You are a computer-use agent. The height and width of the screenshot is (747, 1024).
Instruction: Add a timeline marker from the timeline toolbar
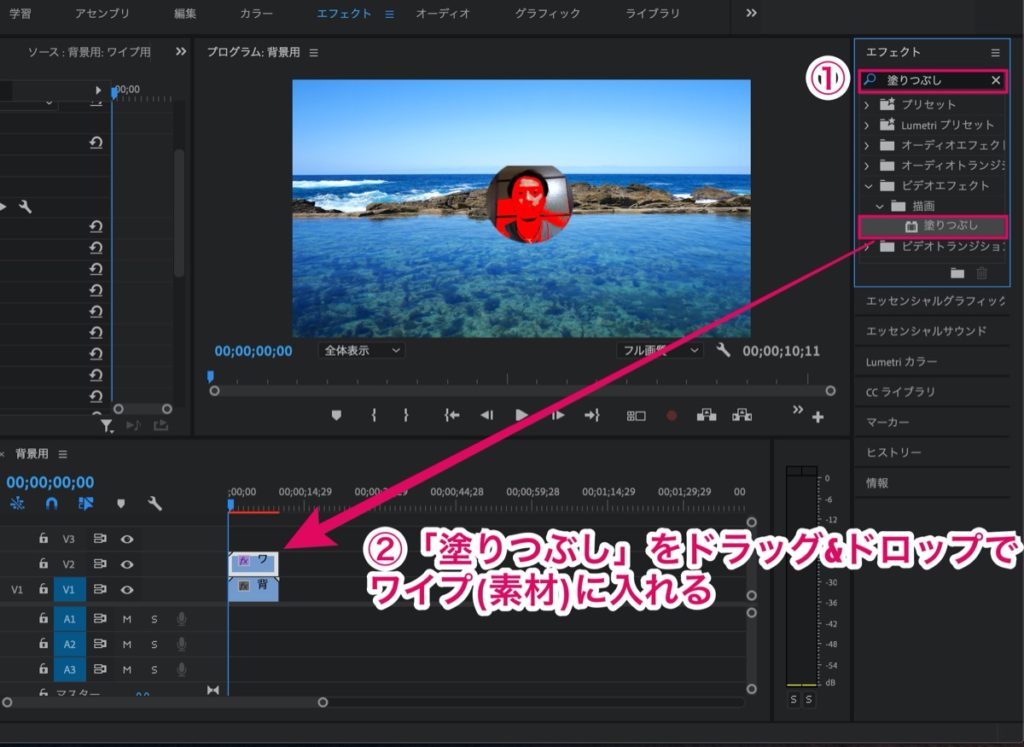tap(120, 503)
